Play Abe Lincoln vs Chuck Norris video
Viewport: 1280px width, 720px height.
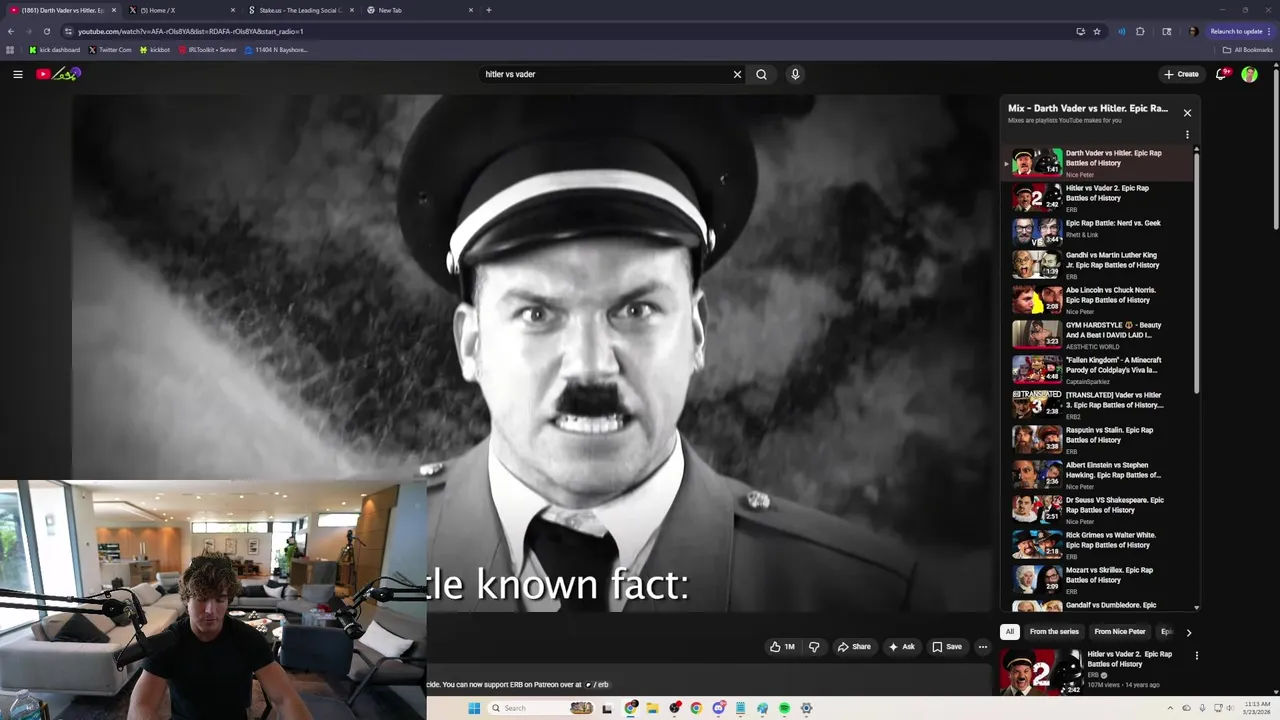coord(1098,300)
